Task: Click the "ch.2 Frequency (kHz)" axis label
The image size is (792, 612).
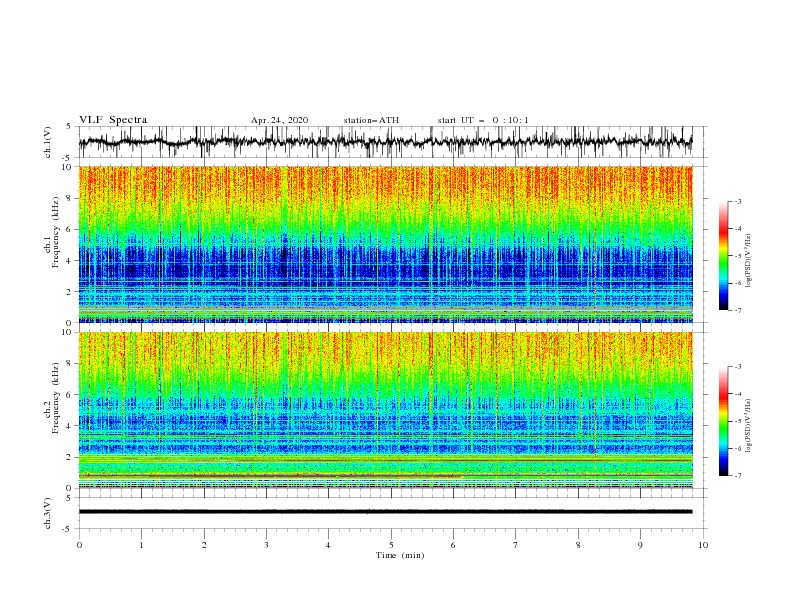Action: (x=52, y=398)
